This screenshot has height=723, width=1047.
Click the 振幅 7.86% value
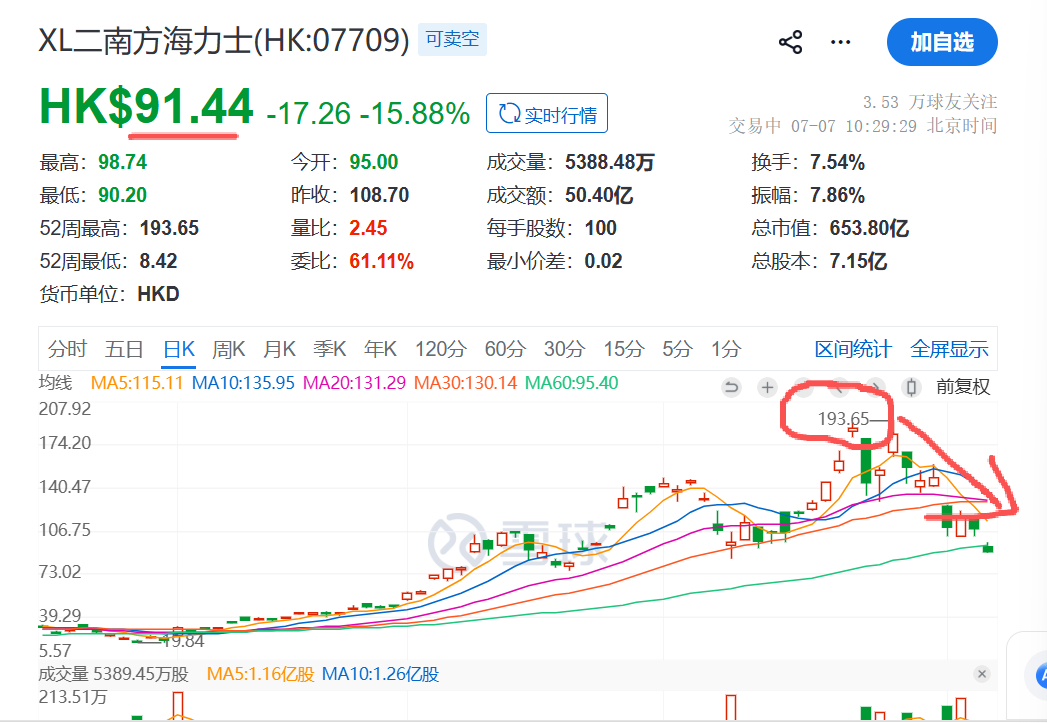(x=837, y=195)
